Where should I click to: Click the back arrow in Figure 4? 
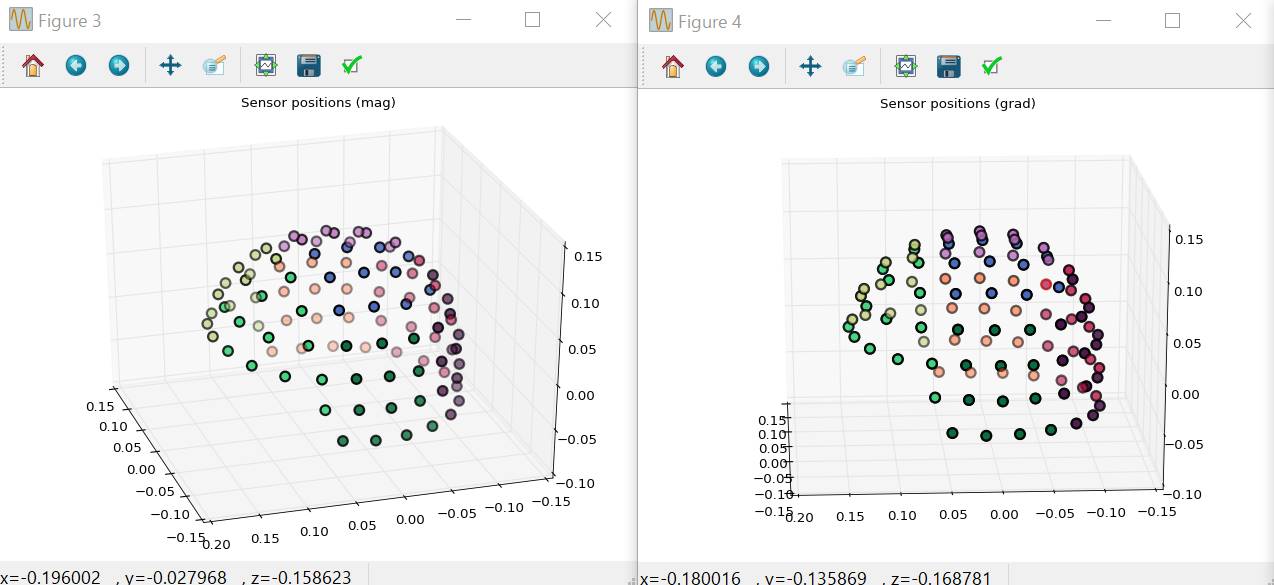click(716, 66)
